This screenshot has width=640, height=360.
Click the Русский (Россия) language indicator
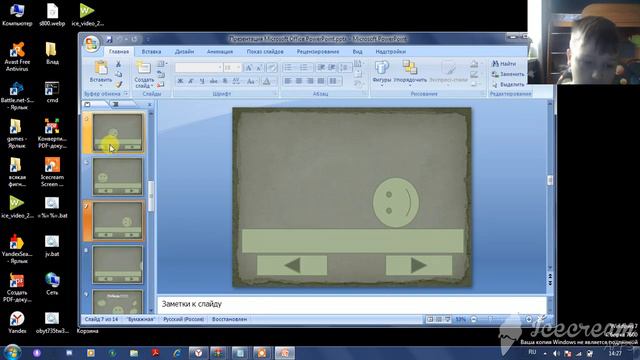184,319
